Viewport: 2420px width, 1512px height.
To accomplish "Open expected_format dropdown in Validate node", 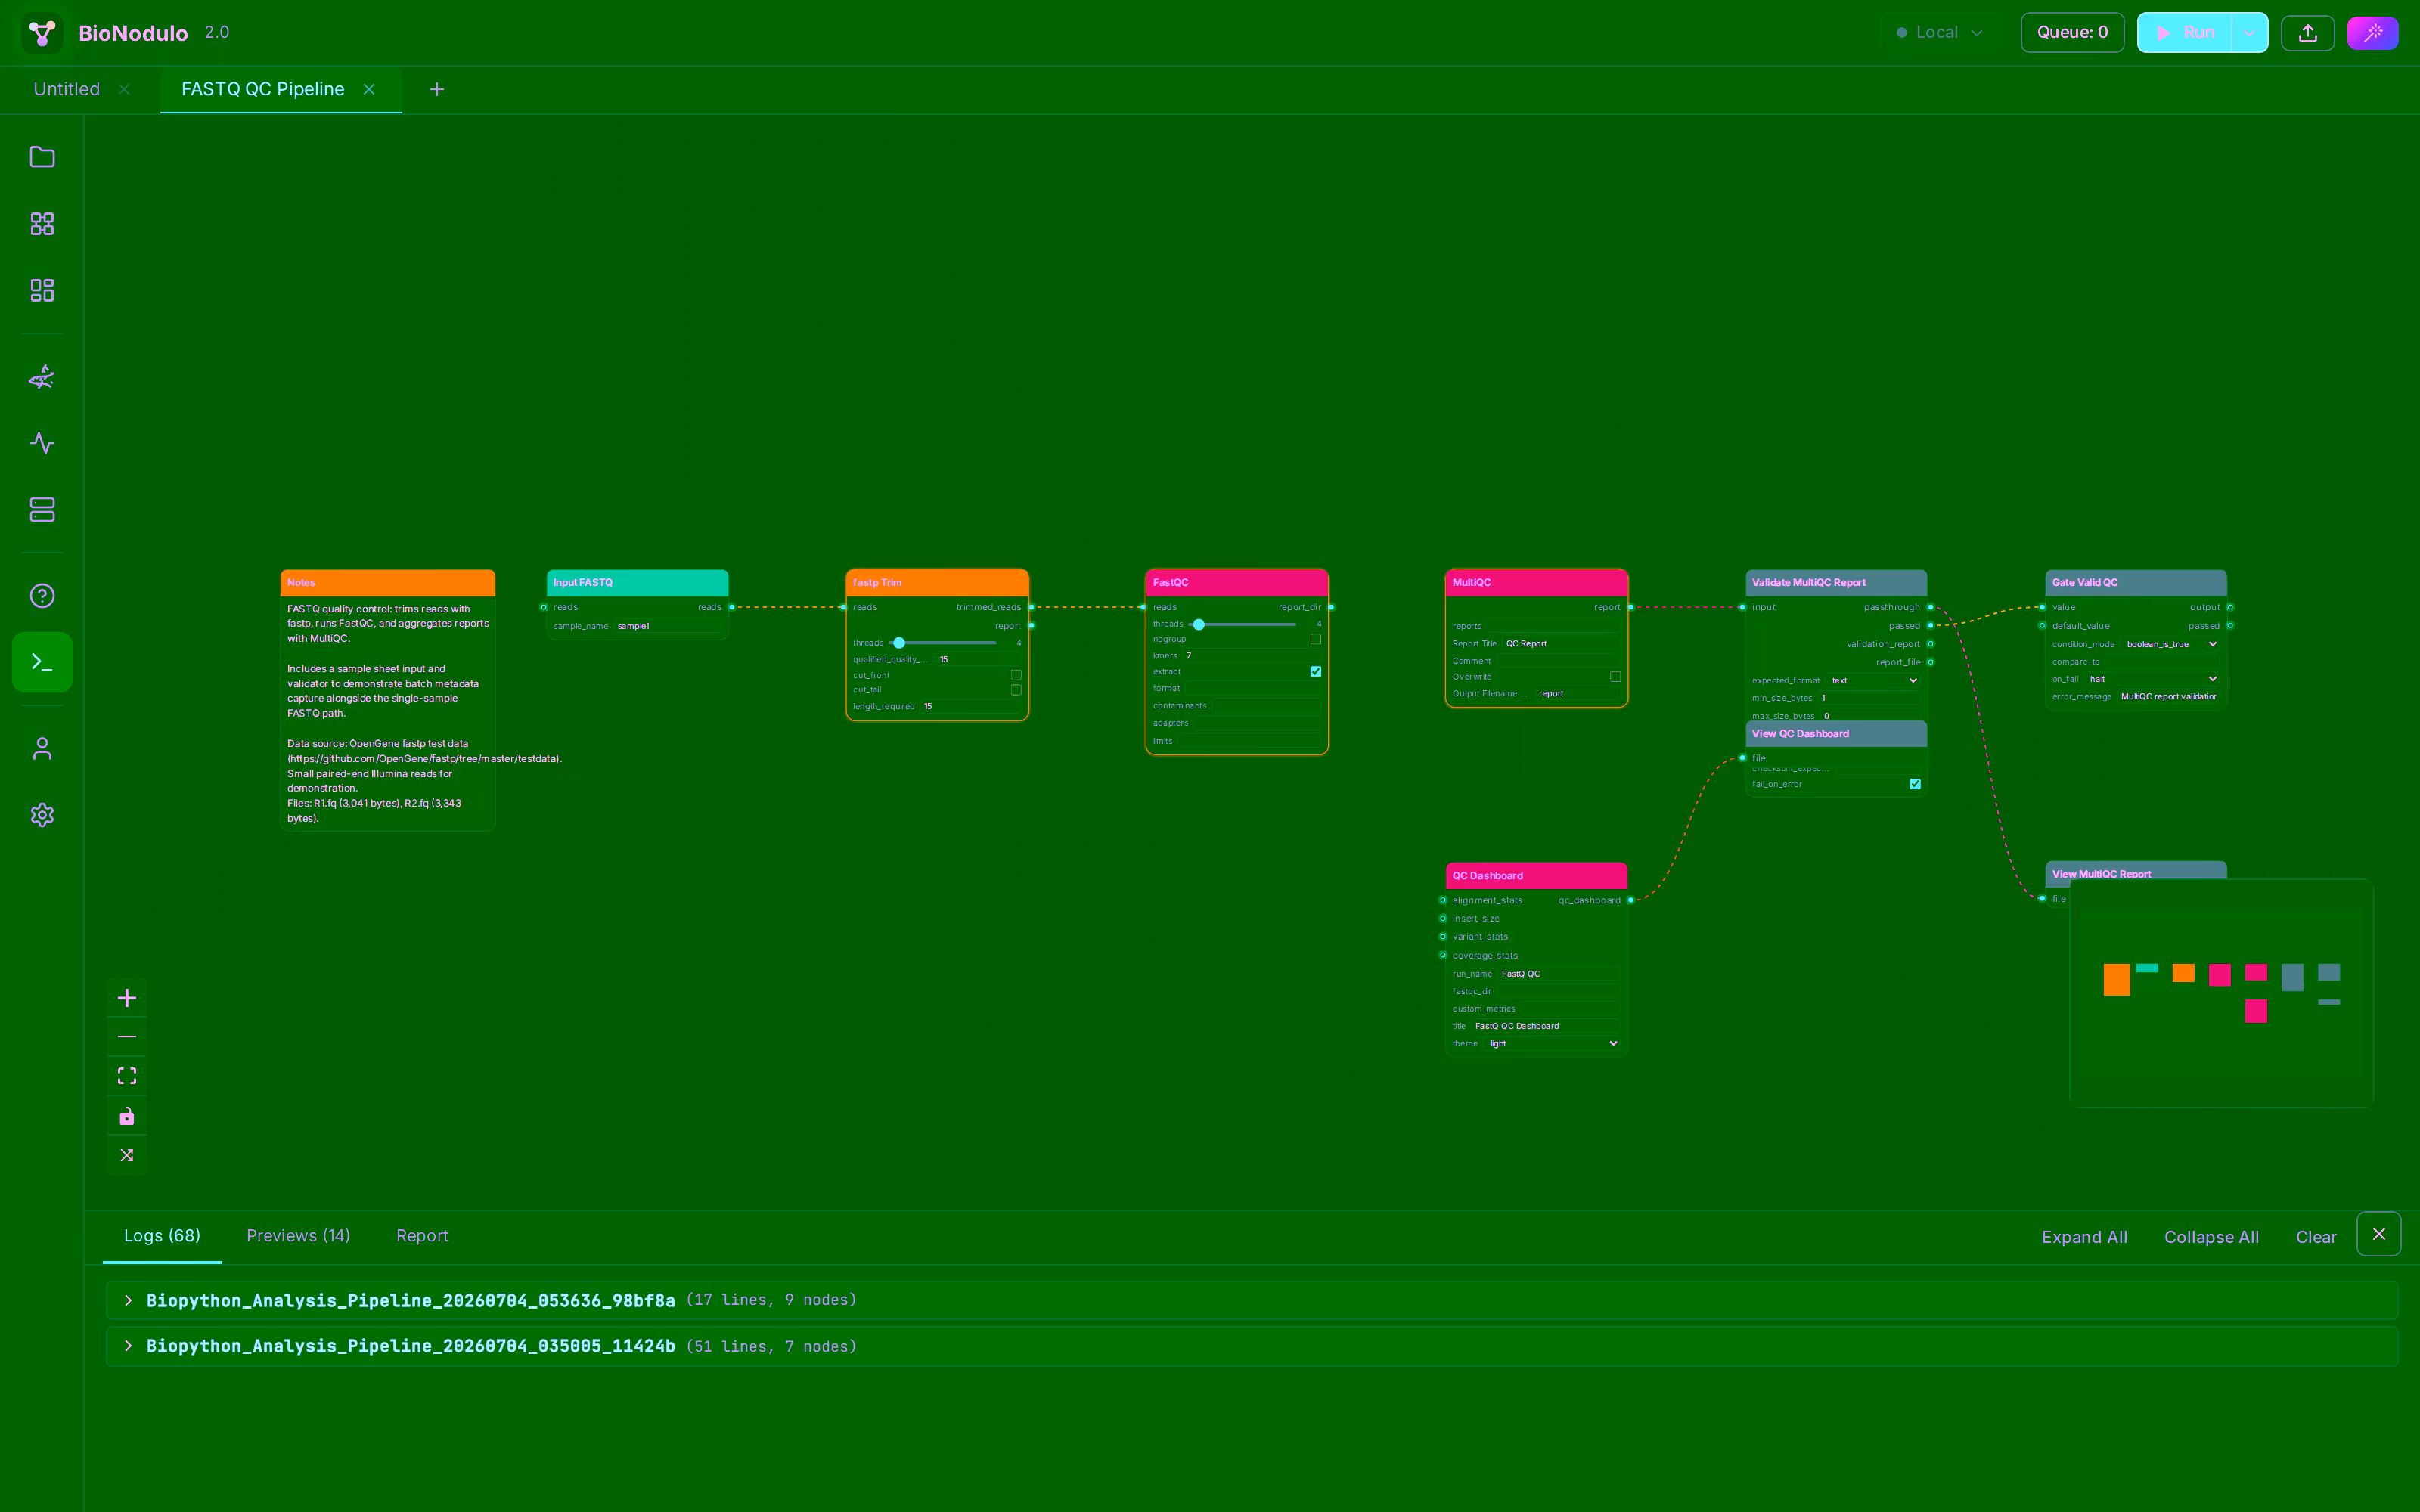I will [x=1873, y=681].
